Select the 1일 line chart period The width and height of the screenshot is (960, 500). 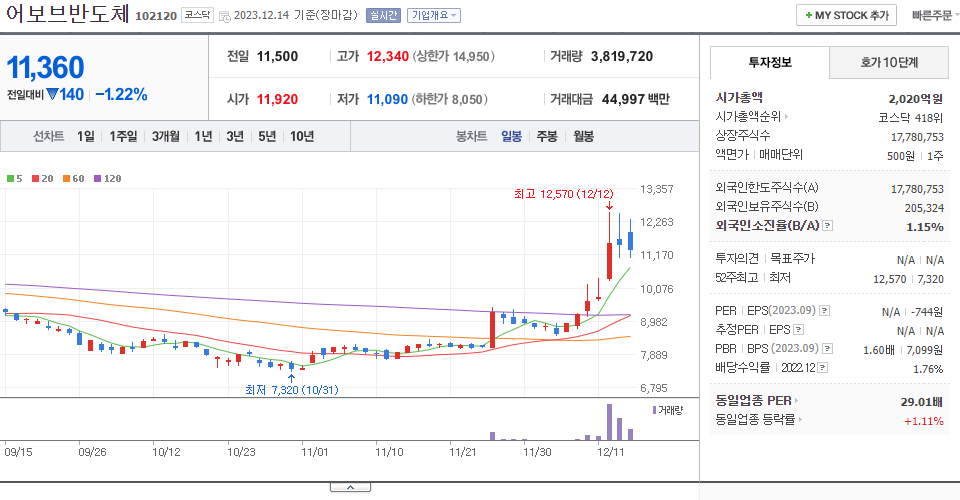click(86, 136)
